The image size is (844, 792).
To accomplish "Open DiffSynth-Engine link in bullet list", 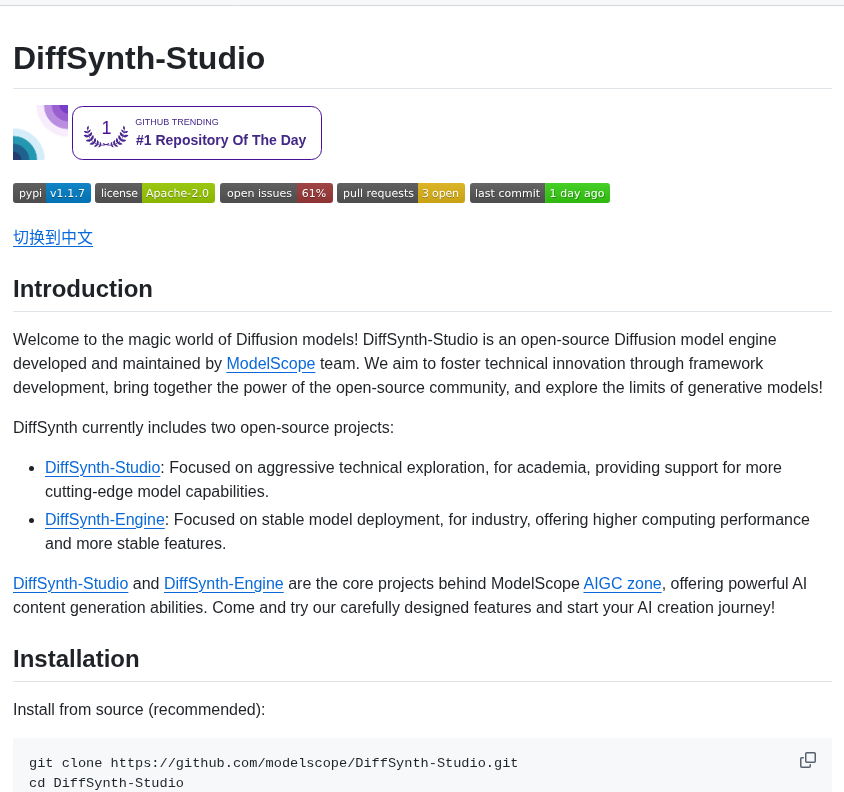I will 105,520.
